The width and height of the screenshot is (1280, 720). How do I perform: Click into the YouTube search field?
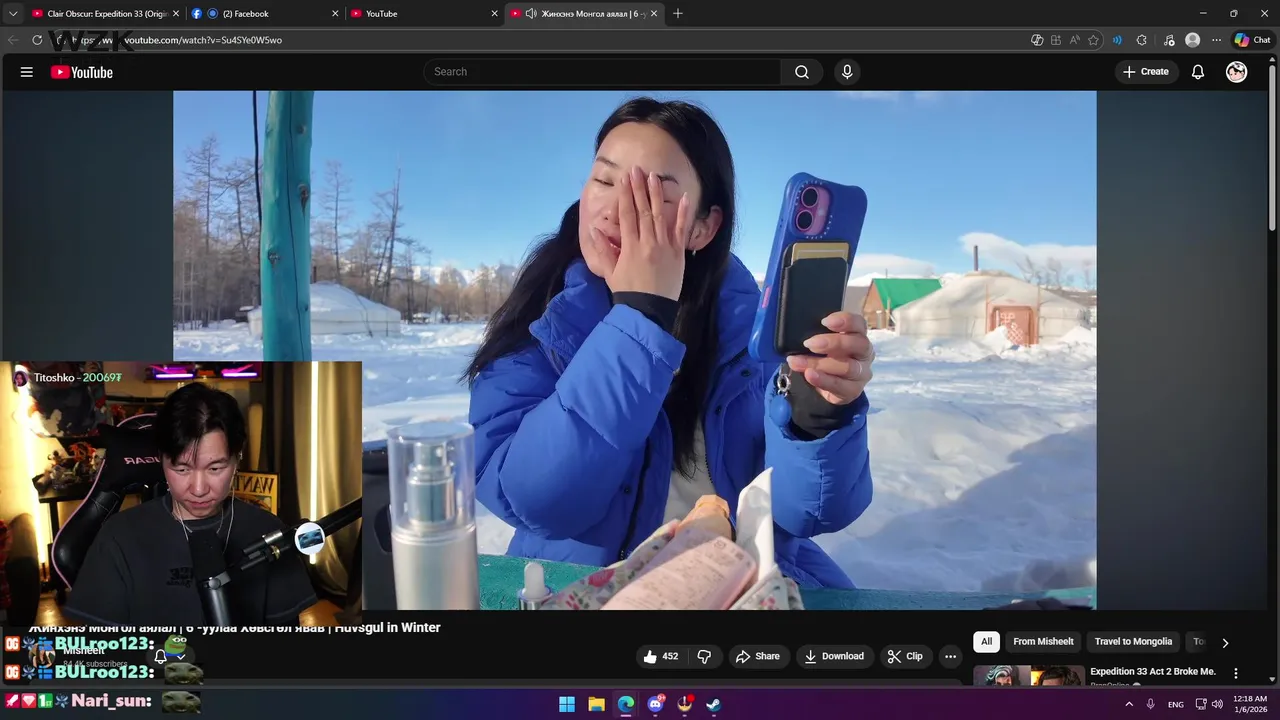602,72
